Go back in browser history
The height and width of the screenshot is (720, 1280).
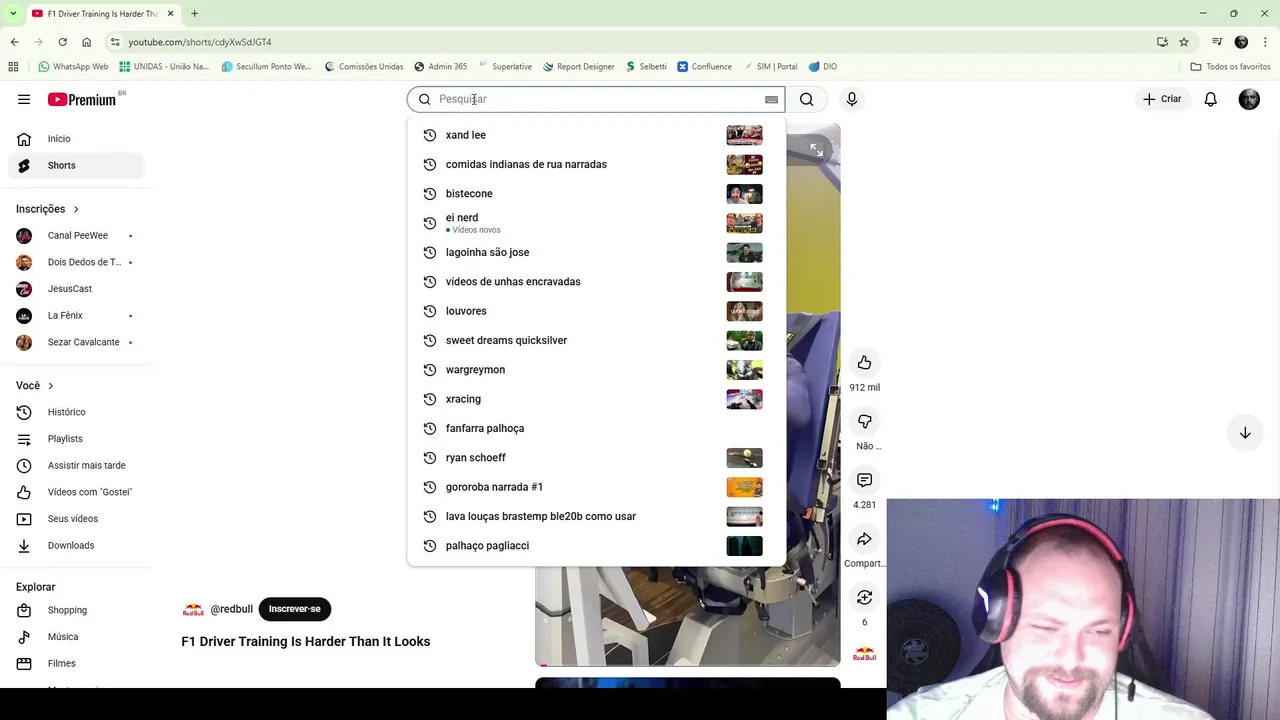[14, 42]
